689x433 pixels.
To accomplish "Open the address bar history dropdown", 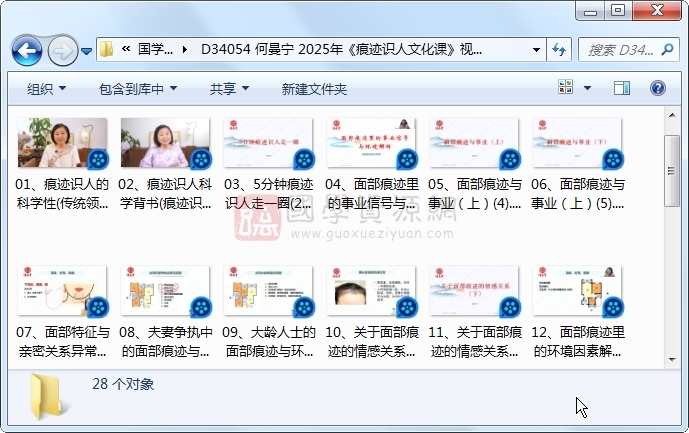I will [x=536, y=50].
